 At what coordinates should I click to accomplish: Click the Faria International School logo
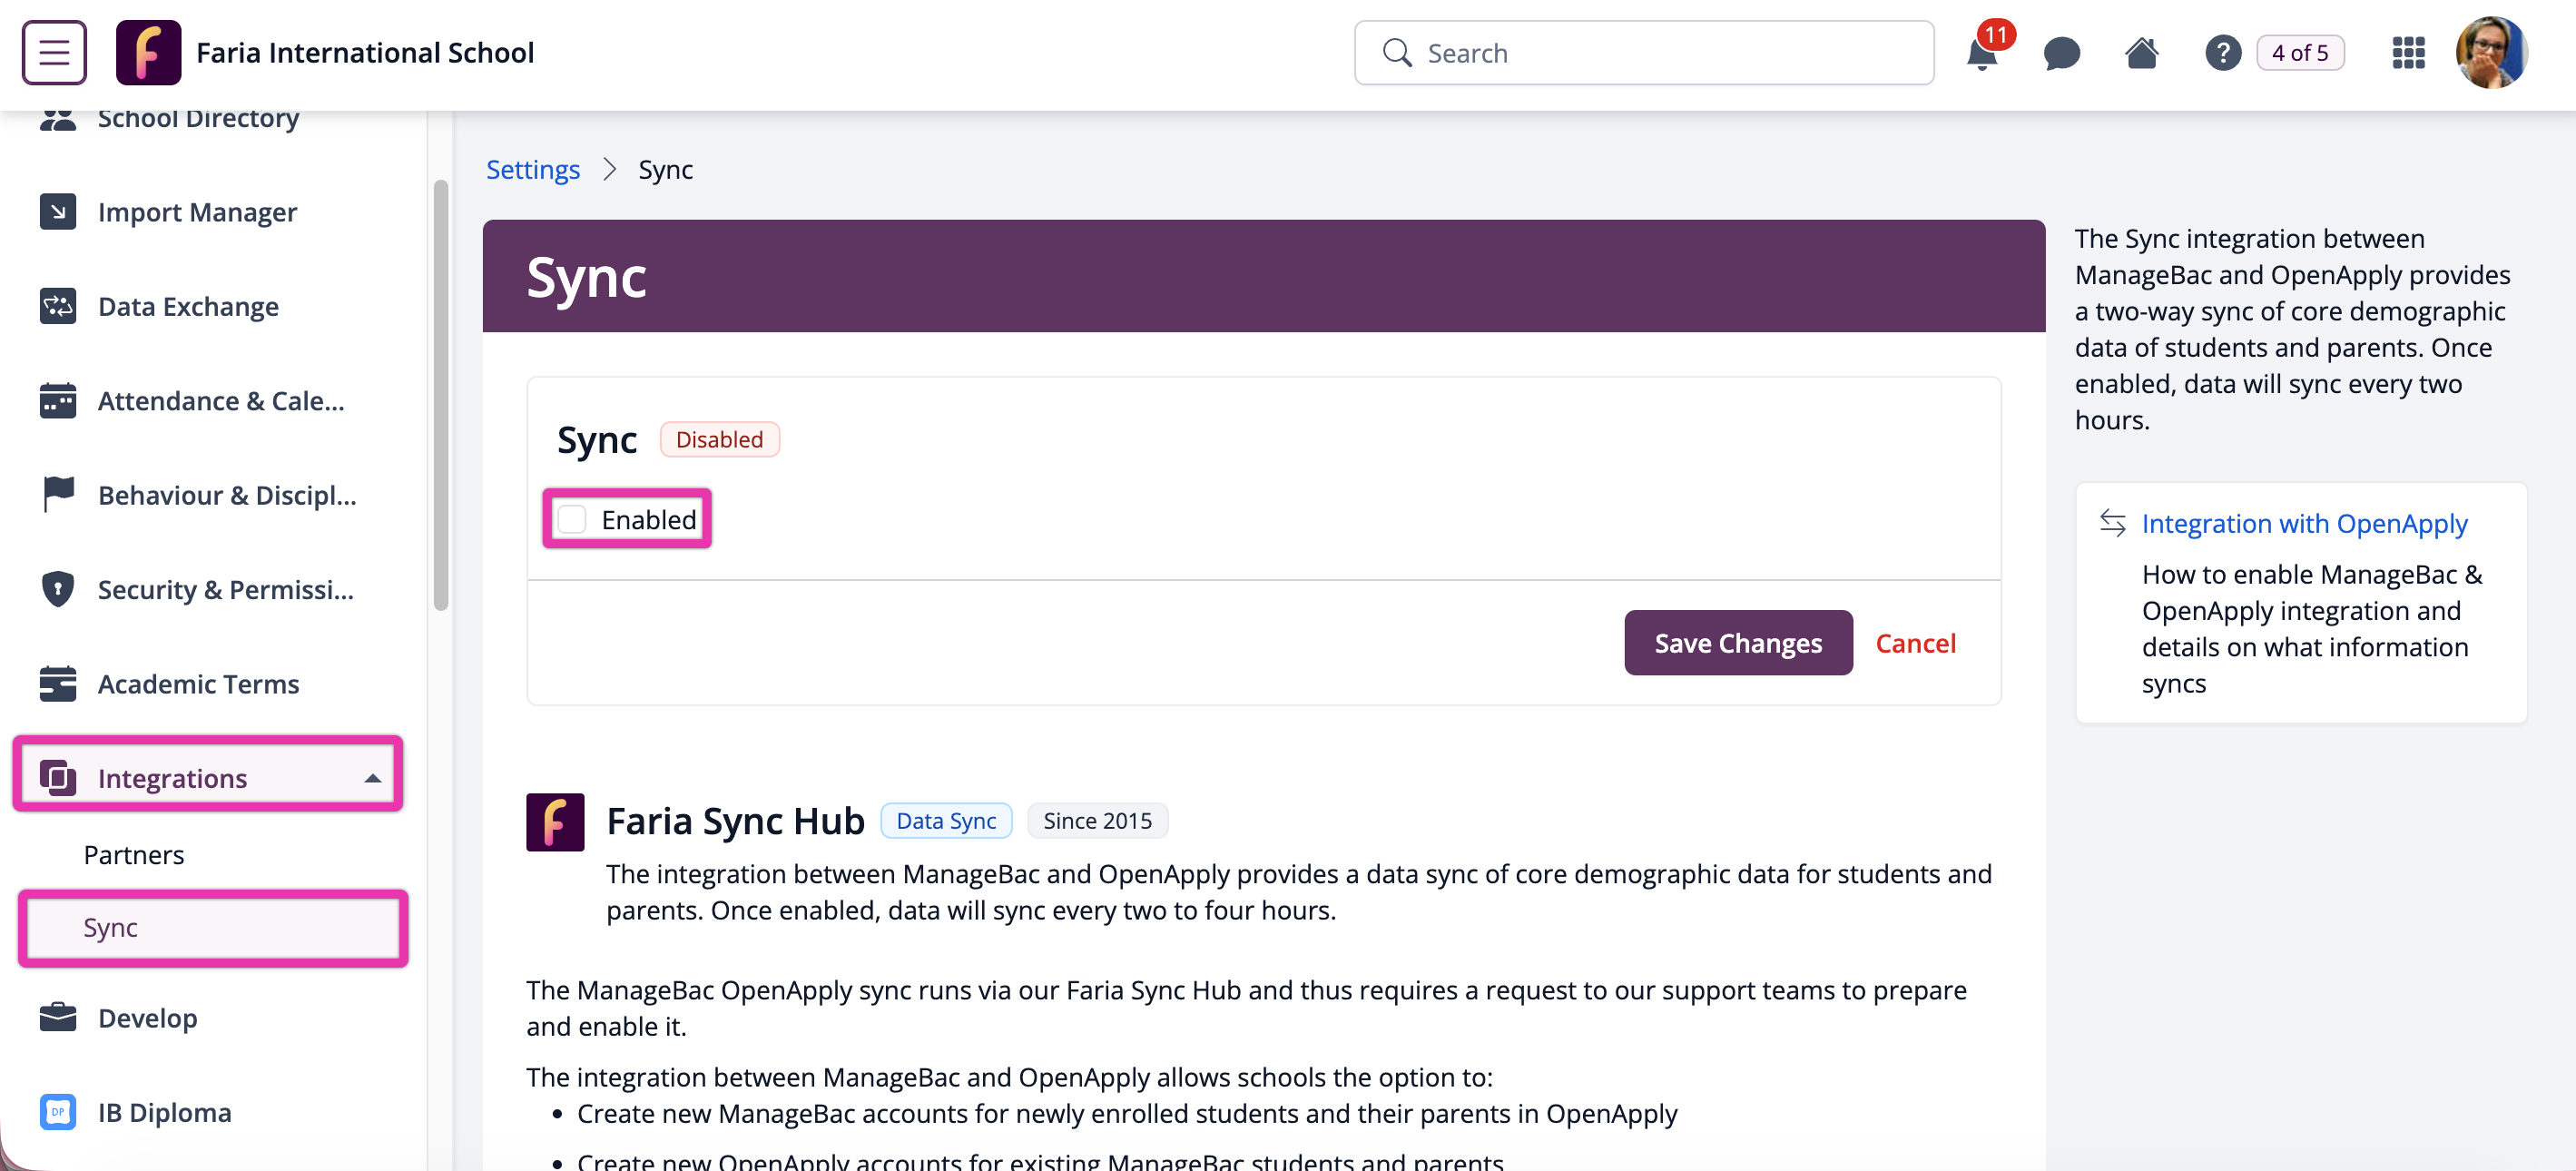[148, 52]
